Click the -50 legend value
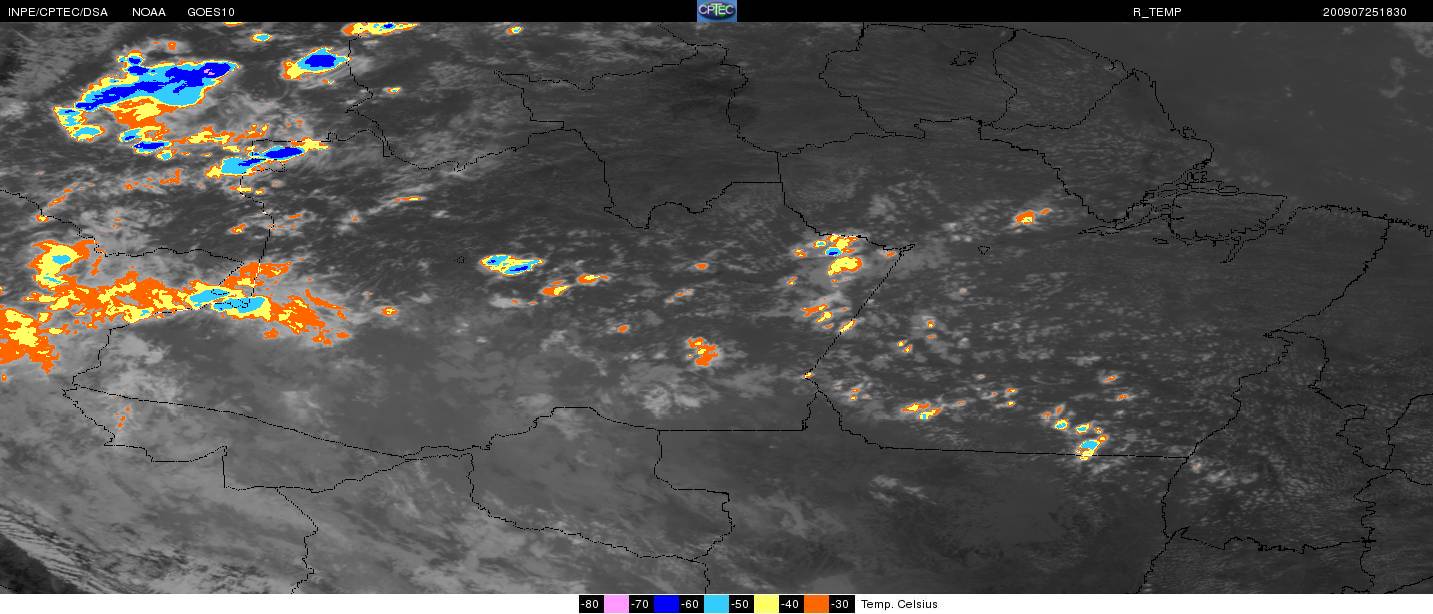1433x614 pixels. tap(741, 604)
